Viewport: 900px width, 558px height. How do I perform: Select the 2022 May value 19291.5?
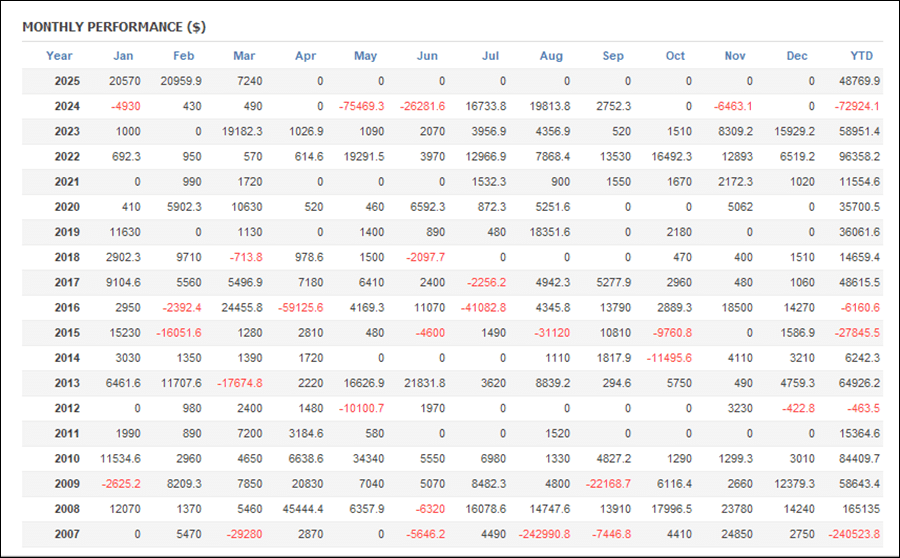coord(364,157)
